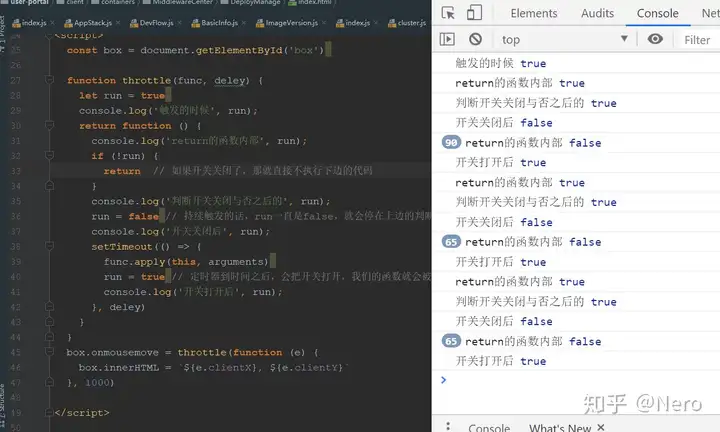Click the ImageVersion.js file icon
The height and width of the screenshot is (432, 720).
(x=260, y=22)
